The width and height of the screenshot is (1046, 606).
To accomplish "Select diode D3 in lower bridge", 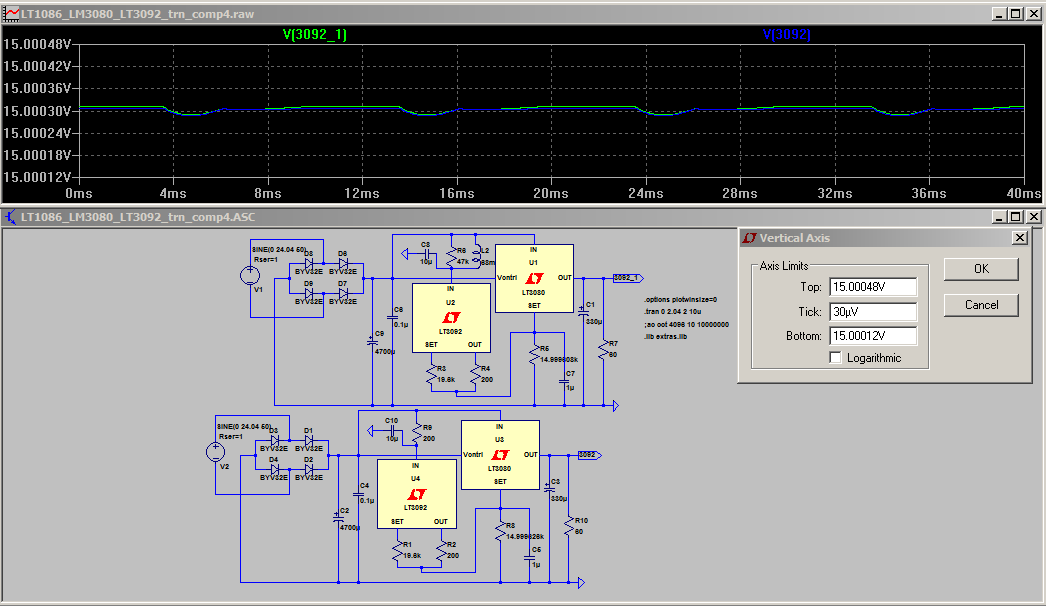I will [x=274, y=440].
